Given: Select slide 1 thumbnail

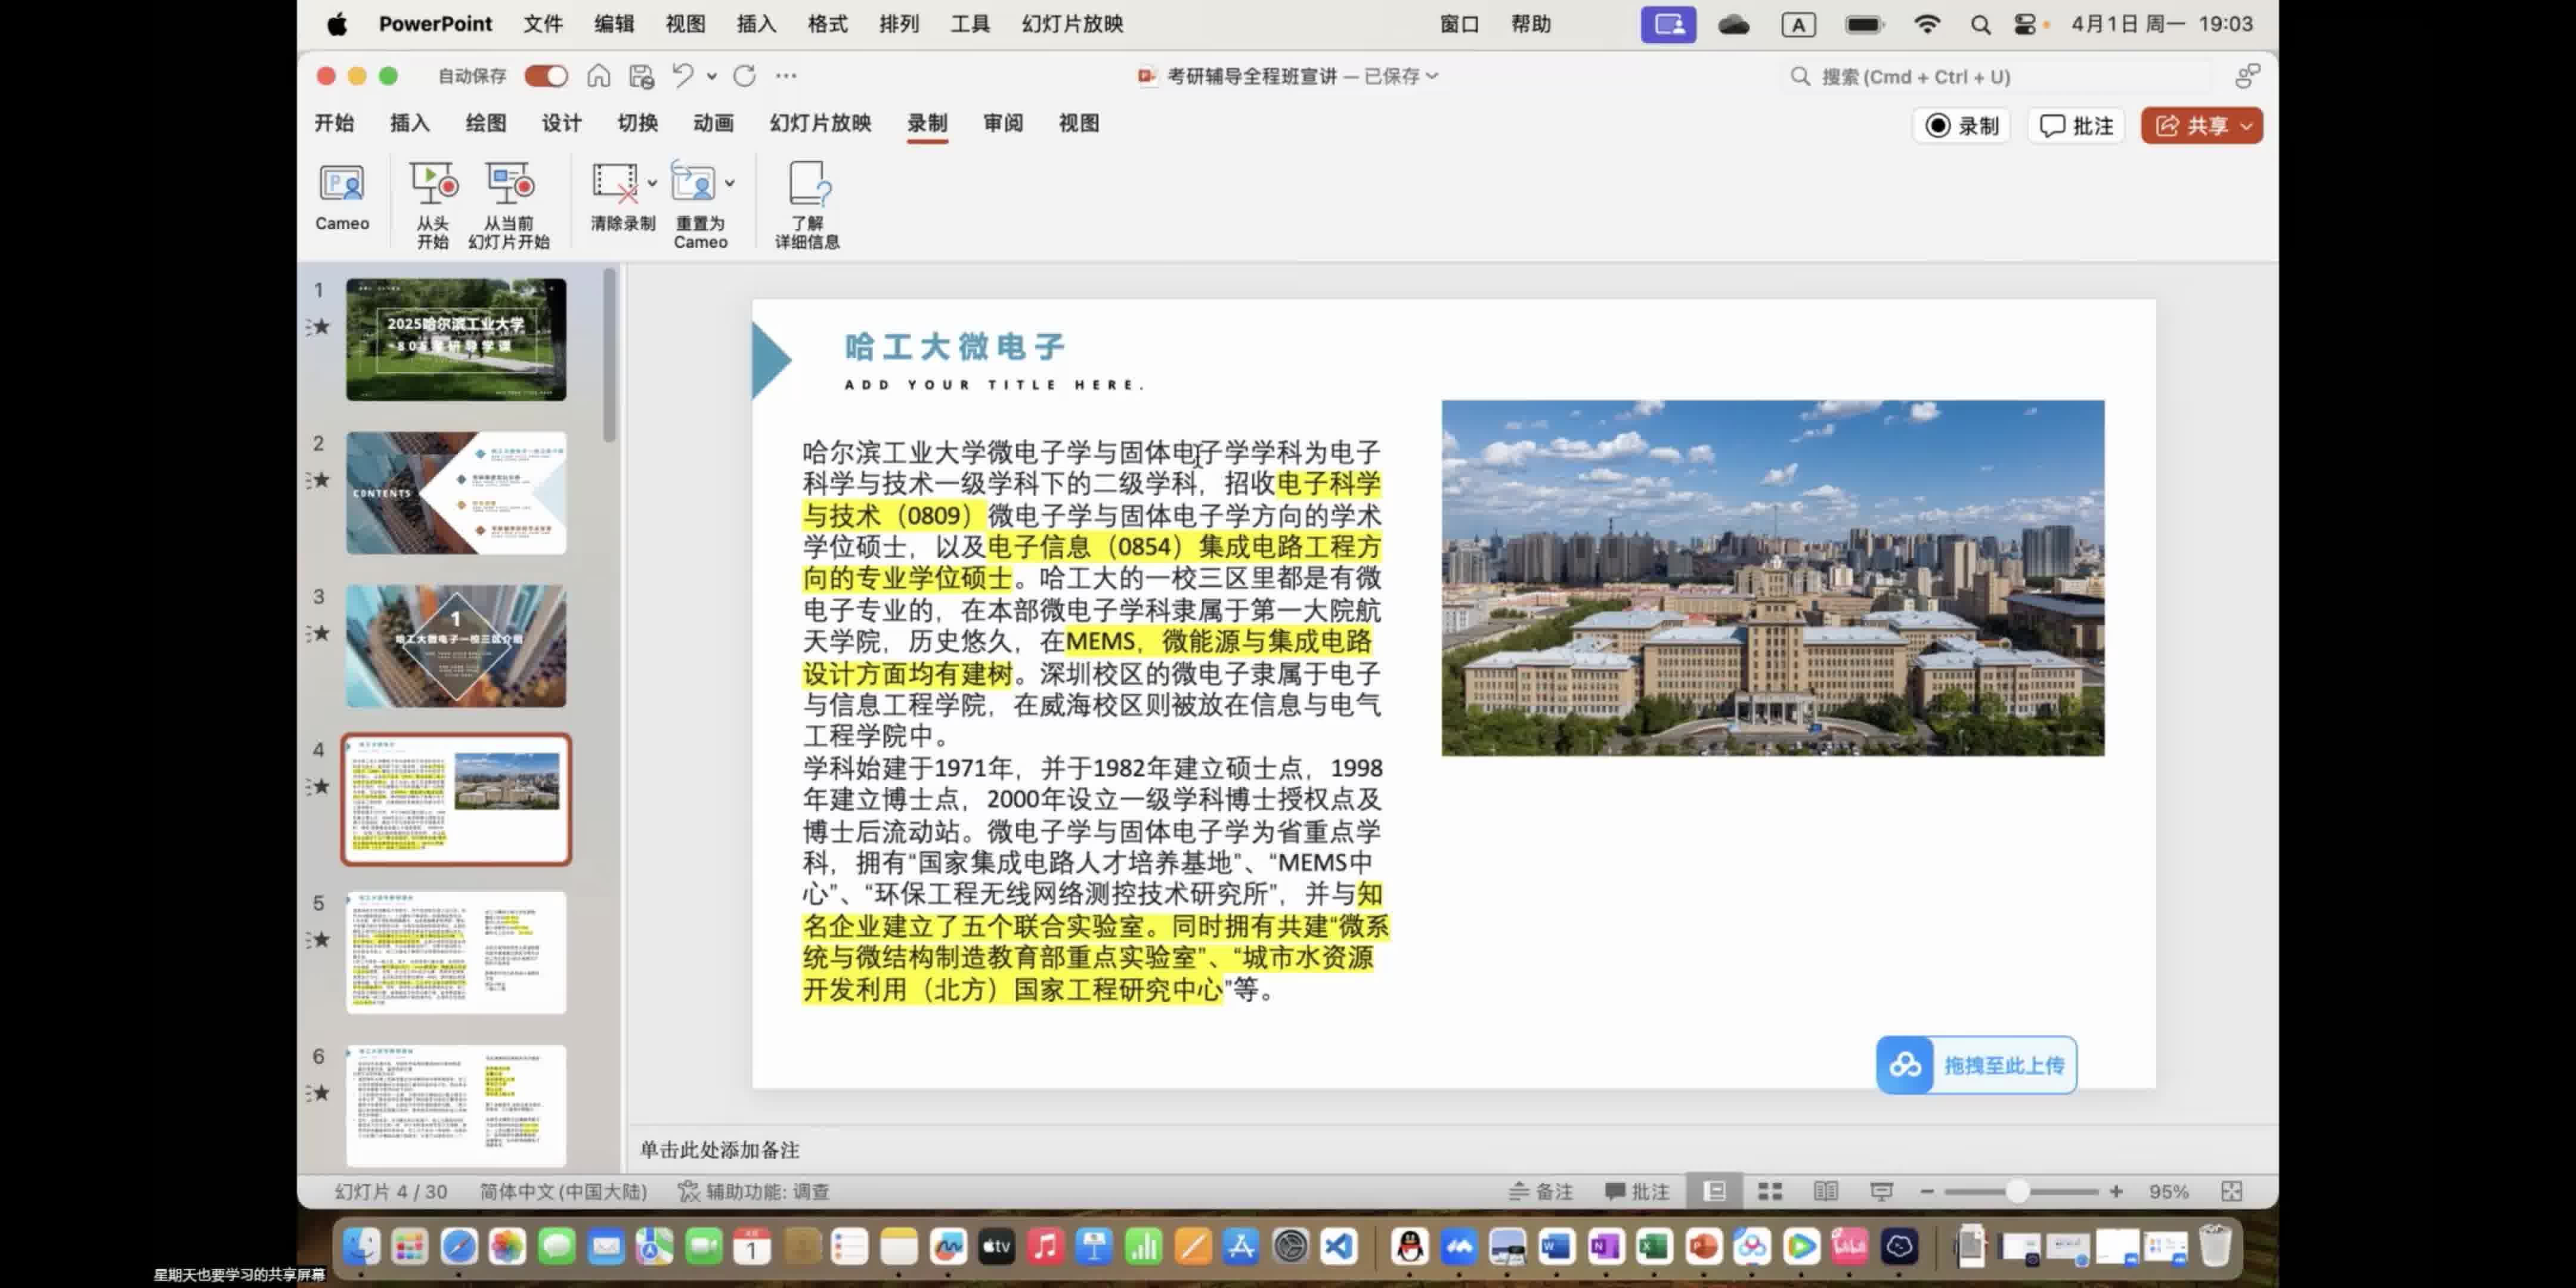Looking at the screenshot, I should pos(456,339).
